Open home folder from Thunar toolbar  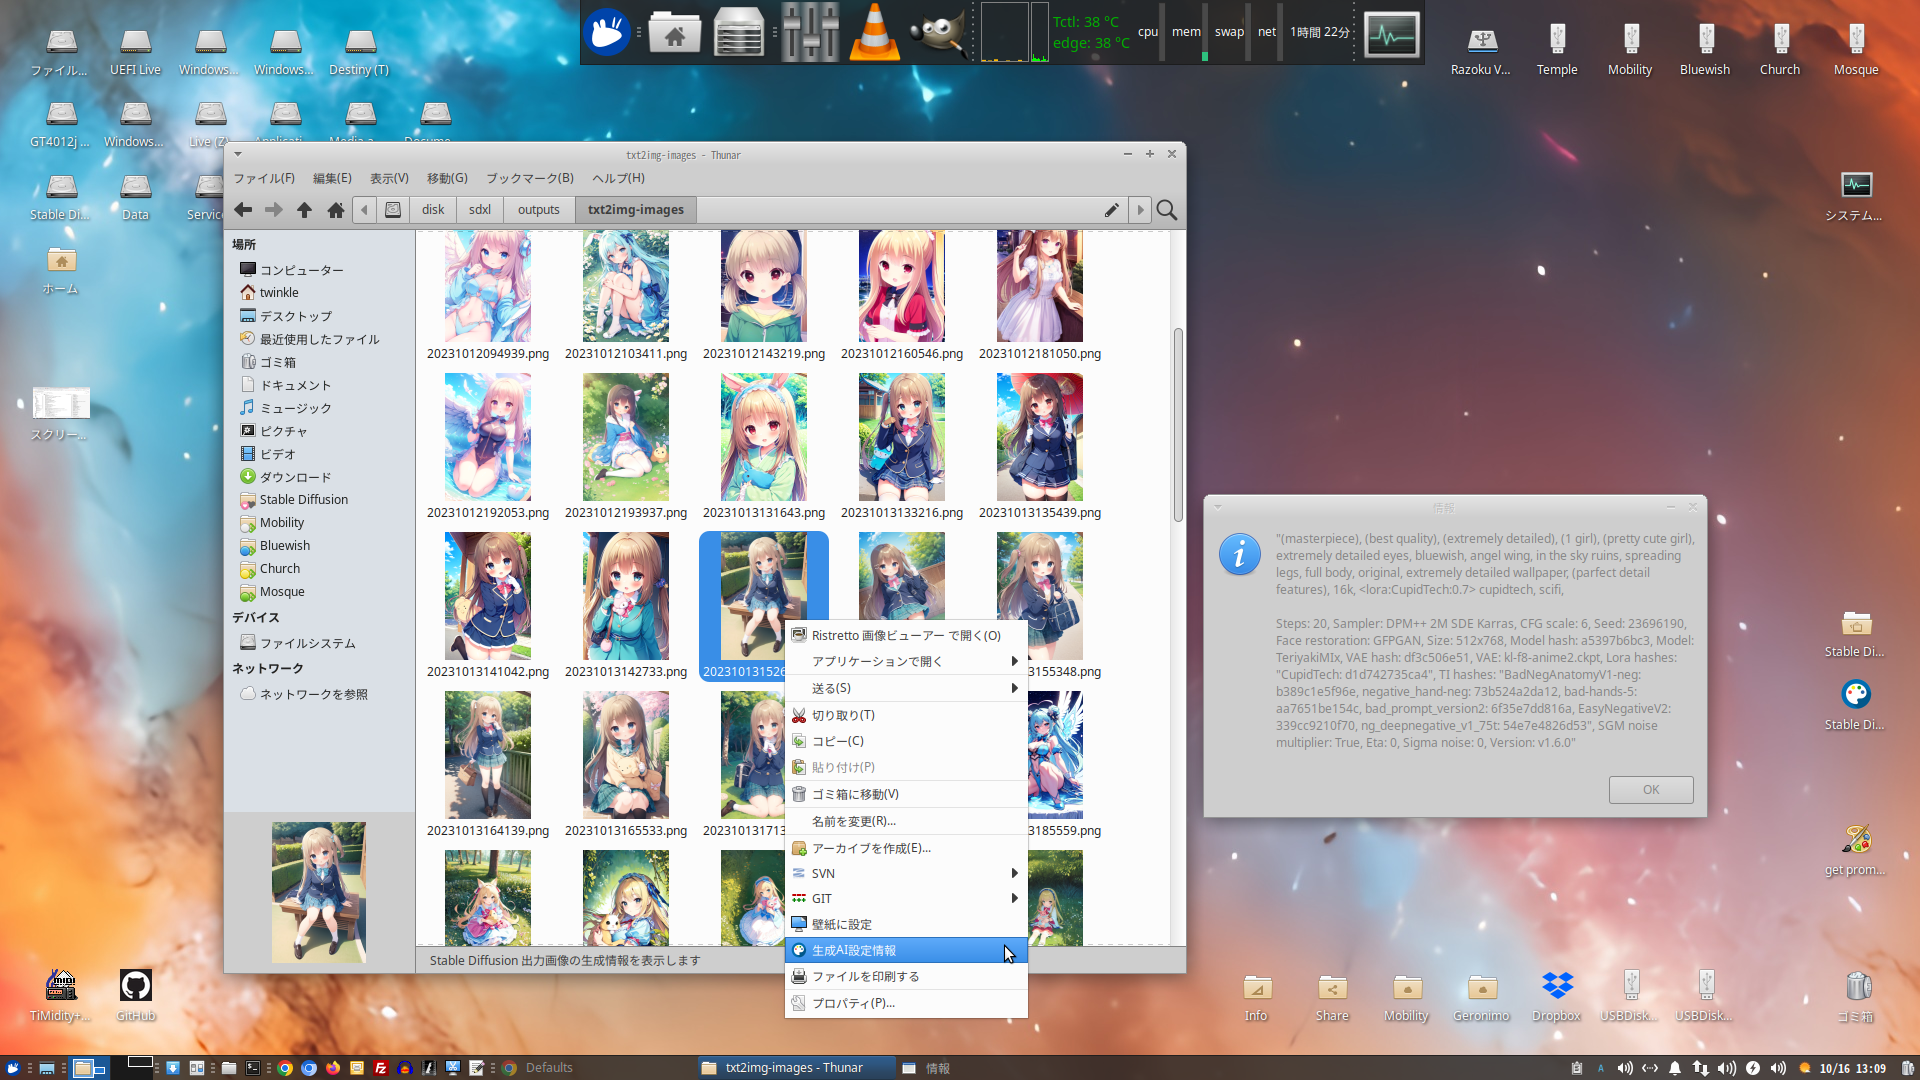(336, 210)
